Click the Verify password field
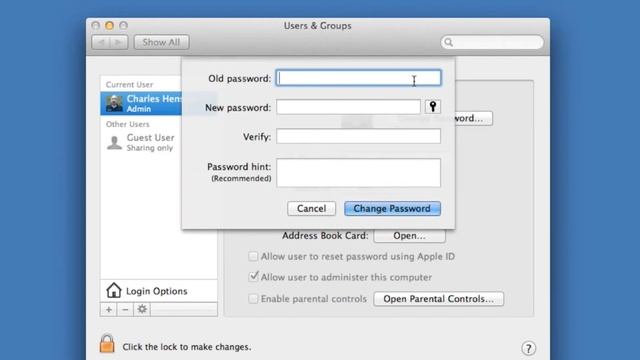Image resolution: width=640 pixels, height=360 pixels. tap(358, 136)
